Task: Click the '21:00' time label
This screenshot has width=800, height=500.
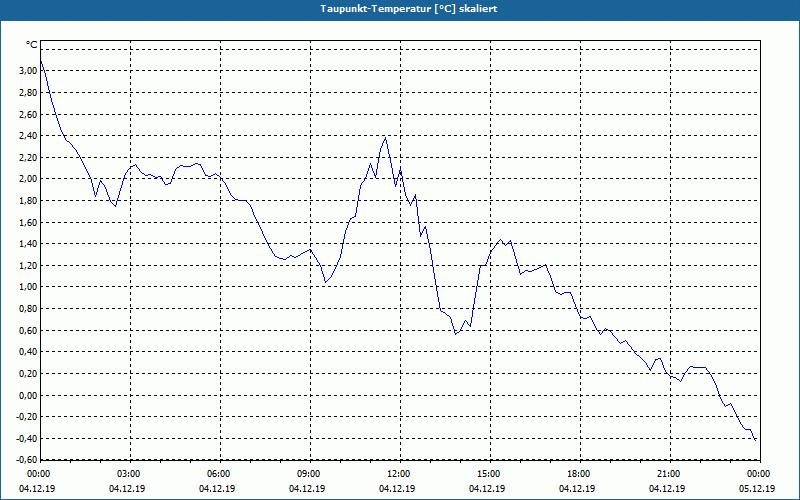Action: tap(669, 474)
